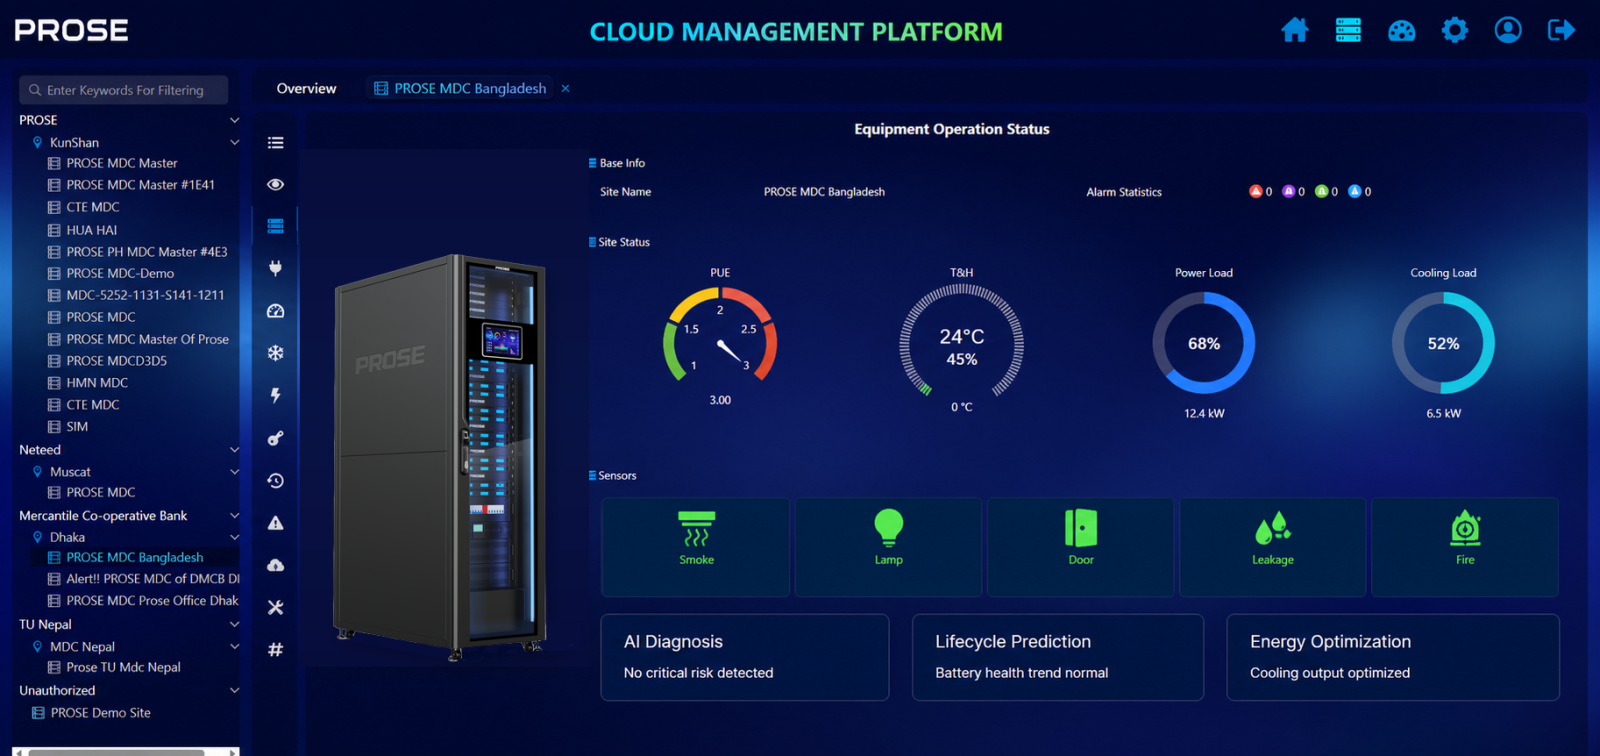Open the Lifecycle Prediction card
The image size is (1600, 756).
(x=1057, y=657)
